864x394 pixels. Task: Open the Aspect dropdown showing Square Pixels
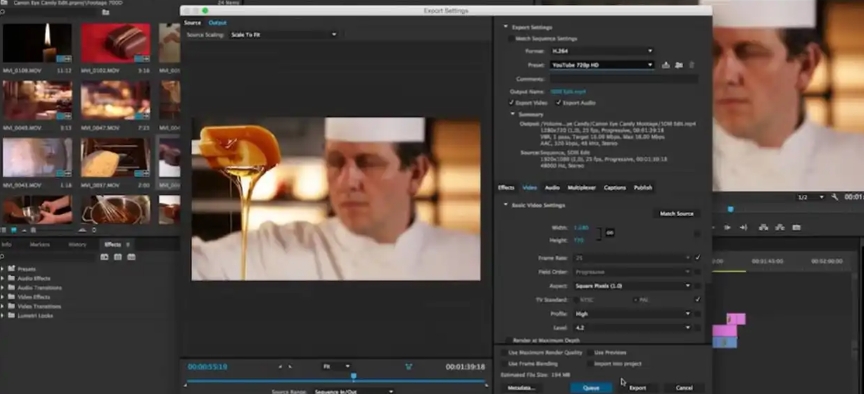pyautogui.click(x=633, y=286)
